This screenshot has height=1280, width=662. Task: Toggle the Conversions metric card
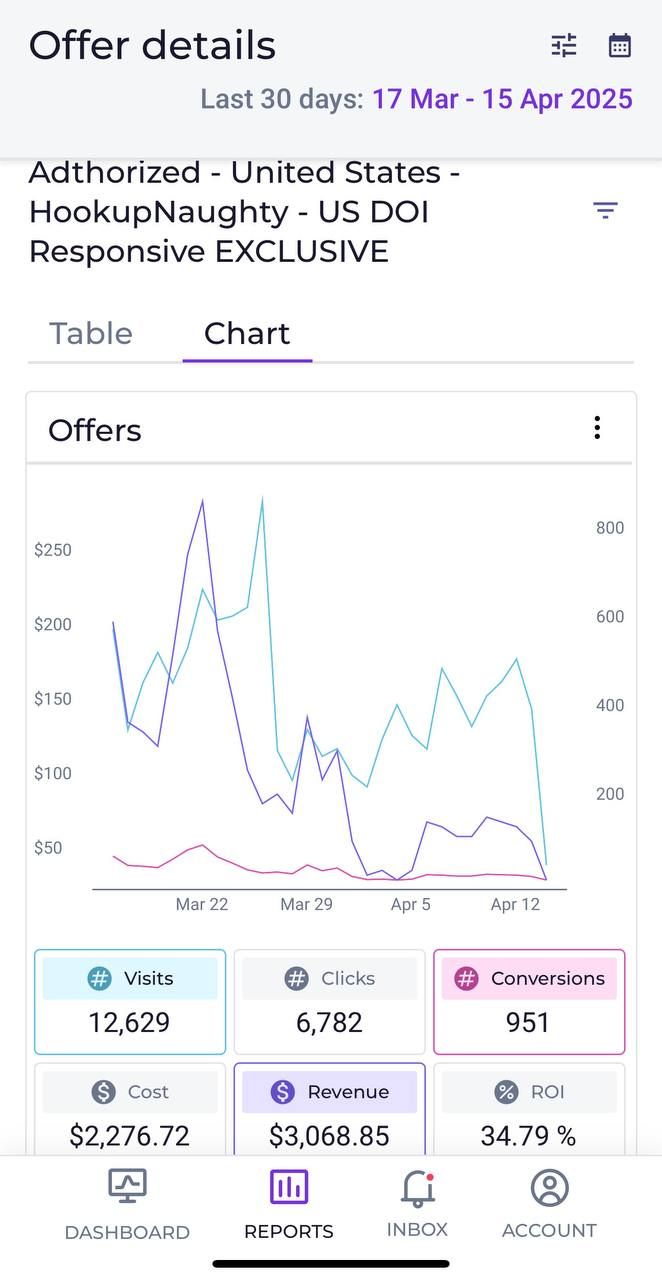coord(528,1001)
